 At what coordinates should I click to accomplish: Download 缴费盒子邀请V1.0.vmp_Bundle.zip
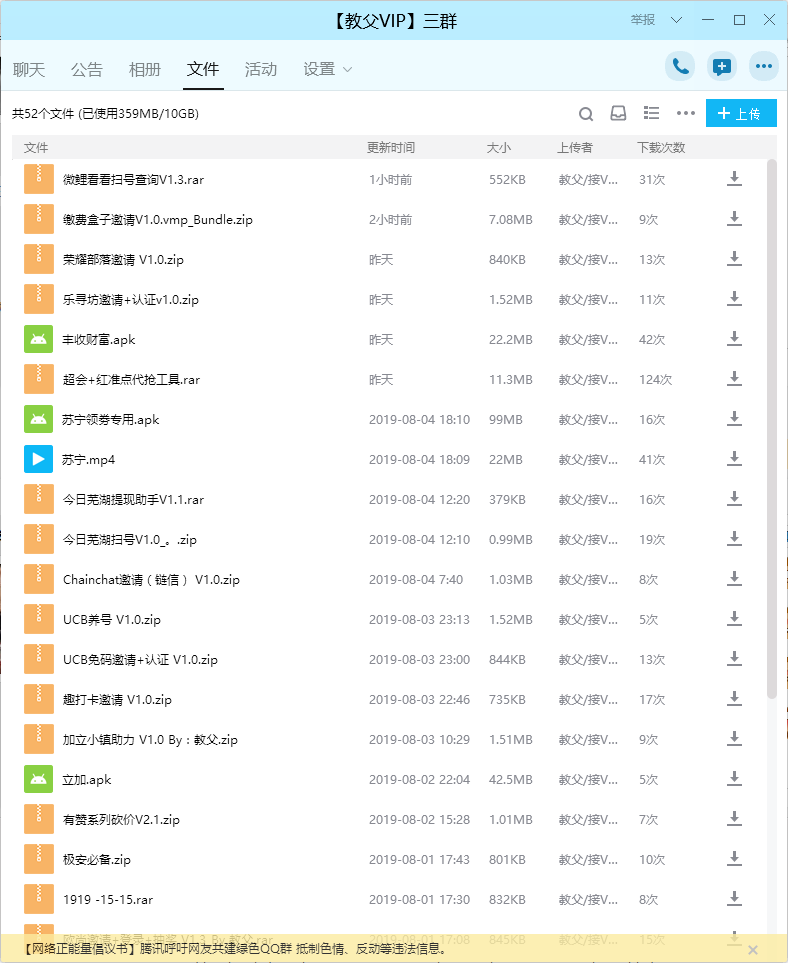[734, 219]
